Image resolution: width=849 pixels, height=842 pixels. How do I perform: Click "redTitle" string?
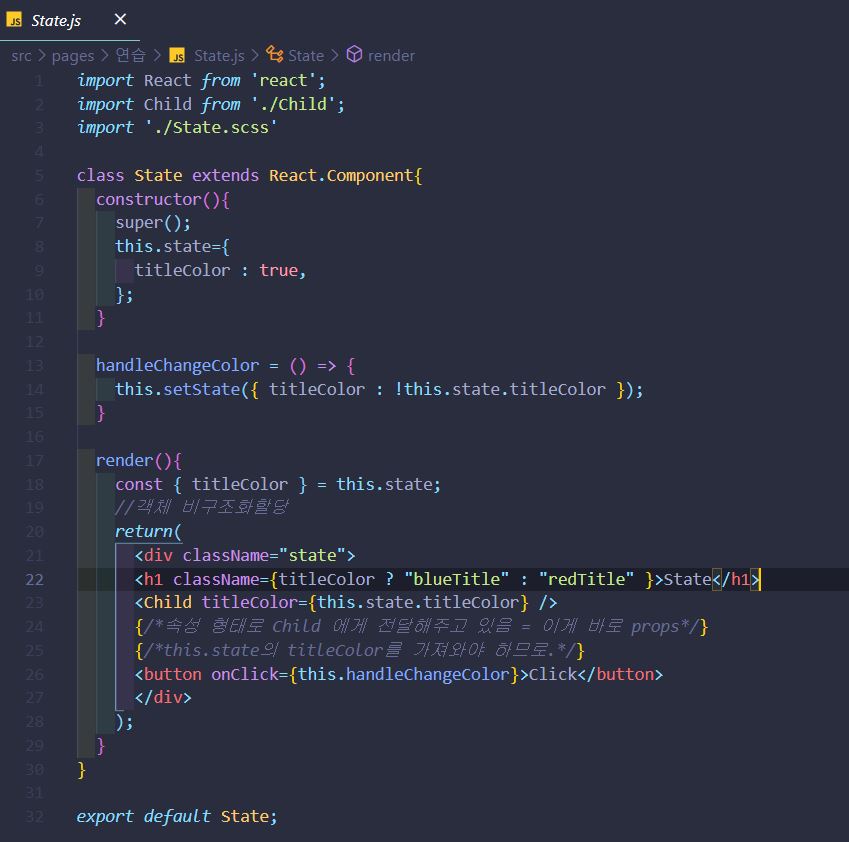point(586,579)
